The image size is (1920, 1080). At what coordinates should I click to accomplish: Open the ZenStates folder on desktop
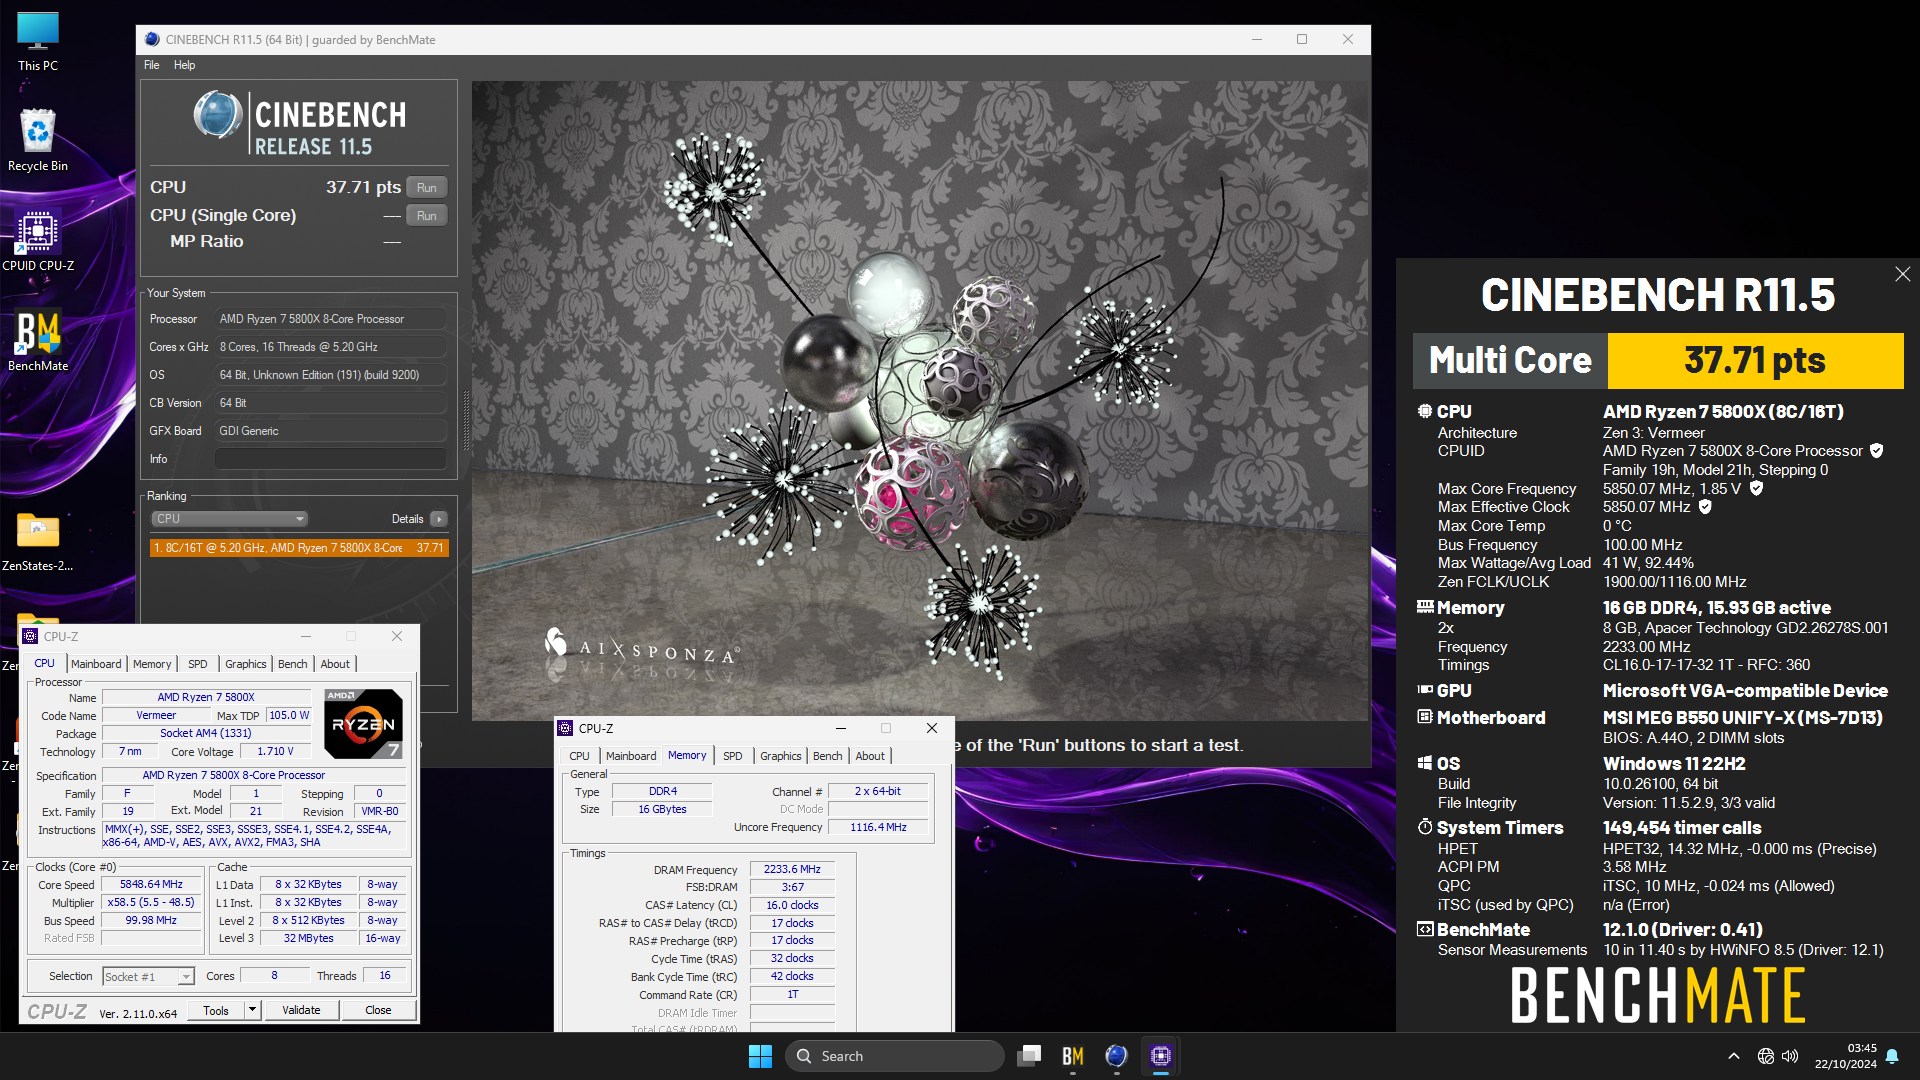pos(38,540)
